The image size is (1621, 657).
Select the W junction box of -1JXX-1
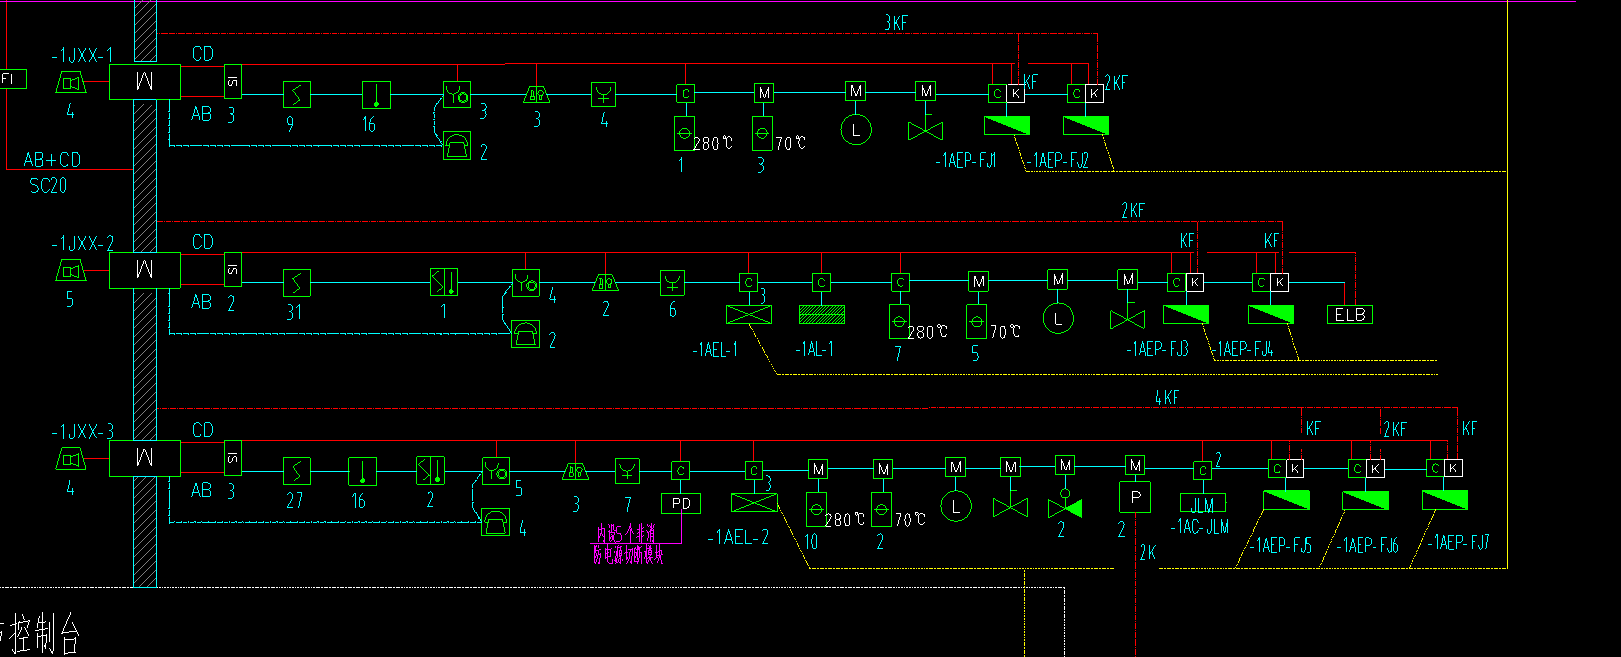click(x=144, y=82)
